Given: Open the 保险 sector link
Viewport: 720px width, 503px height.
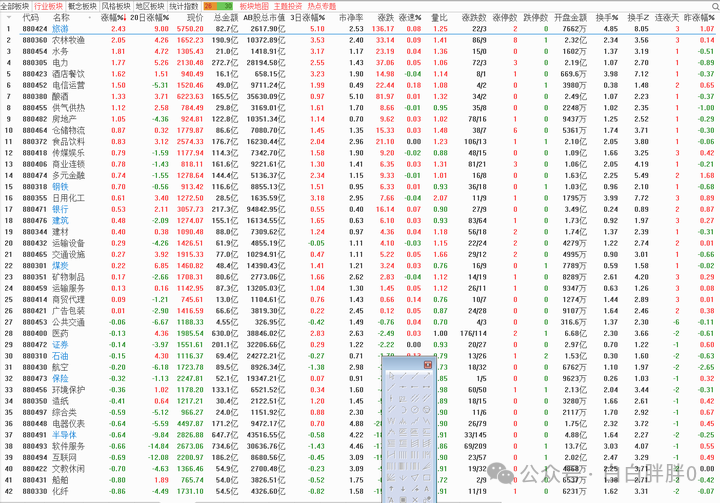Looking at the screenshot, I should (x=60, y=378).
